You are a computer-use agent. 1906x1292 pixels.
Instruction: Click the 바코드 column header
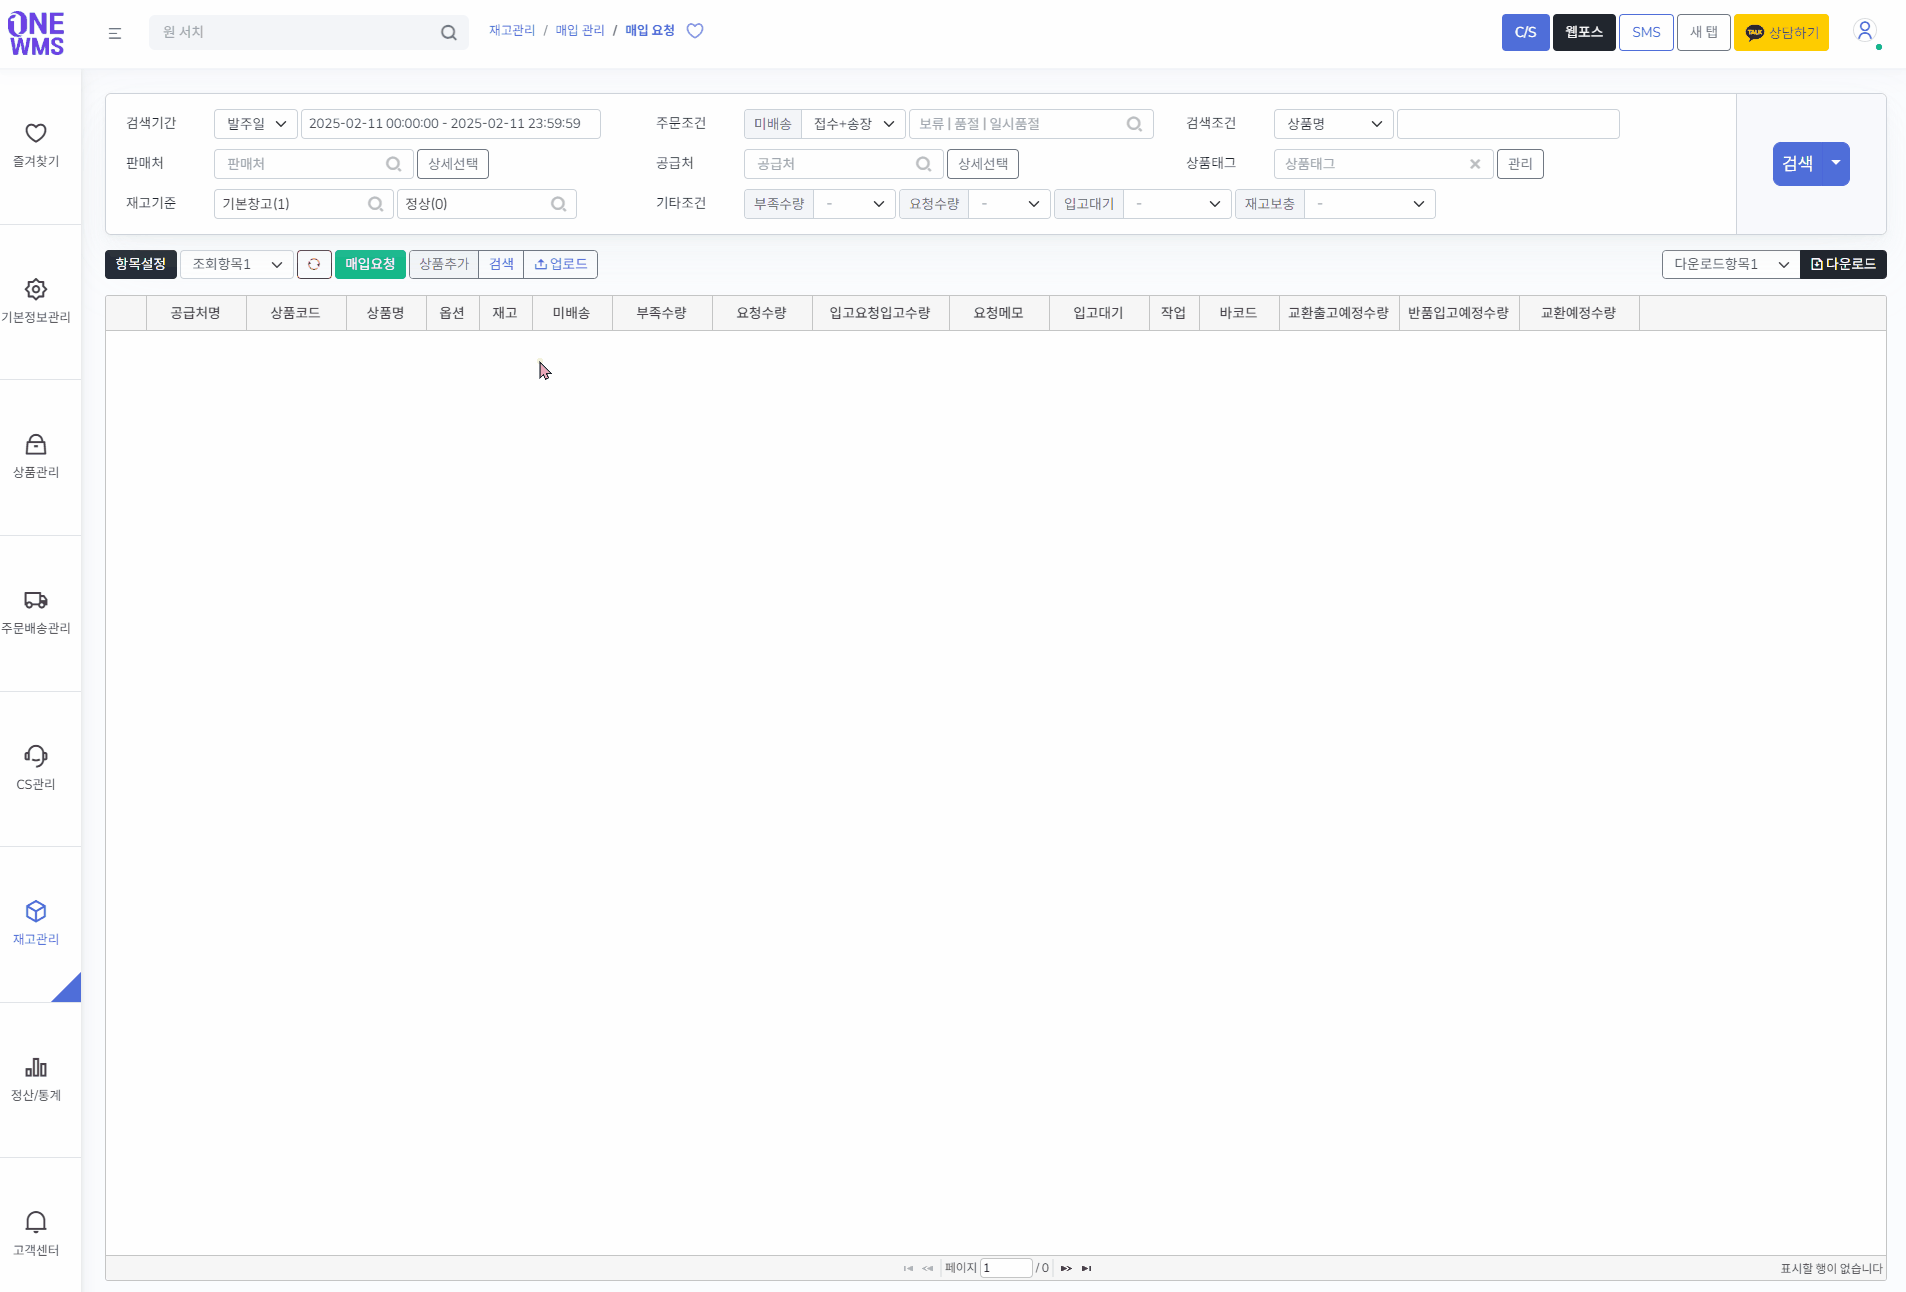click(1239, 313)
